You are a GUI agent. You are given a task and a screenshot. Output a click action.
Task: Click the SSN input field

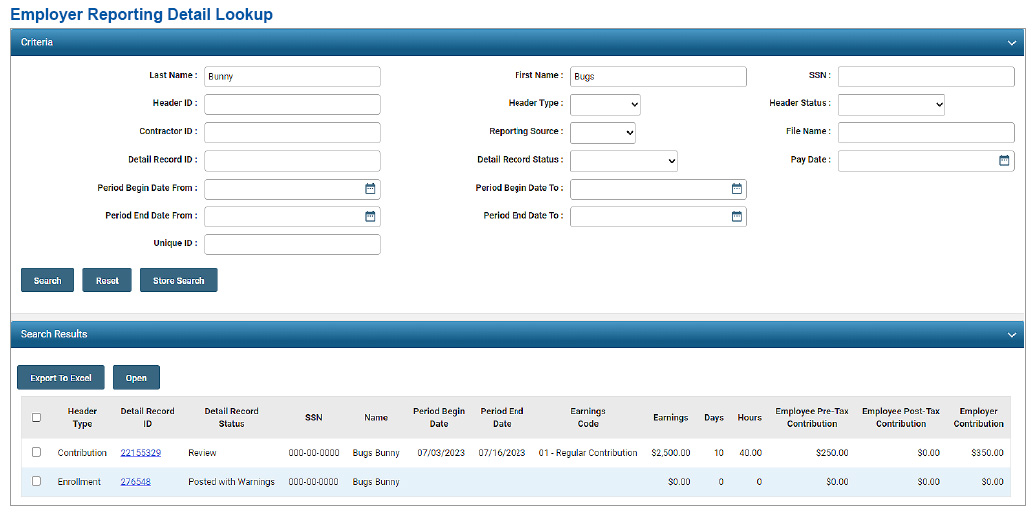click(x=926, y=77)
